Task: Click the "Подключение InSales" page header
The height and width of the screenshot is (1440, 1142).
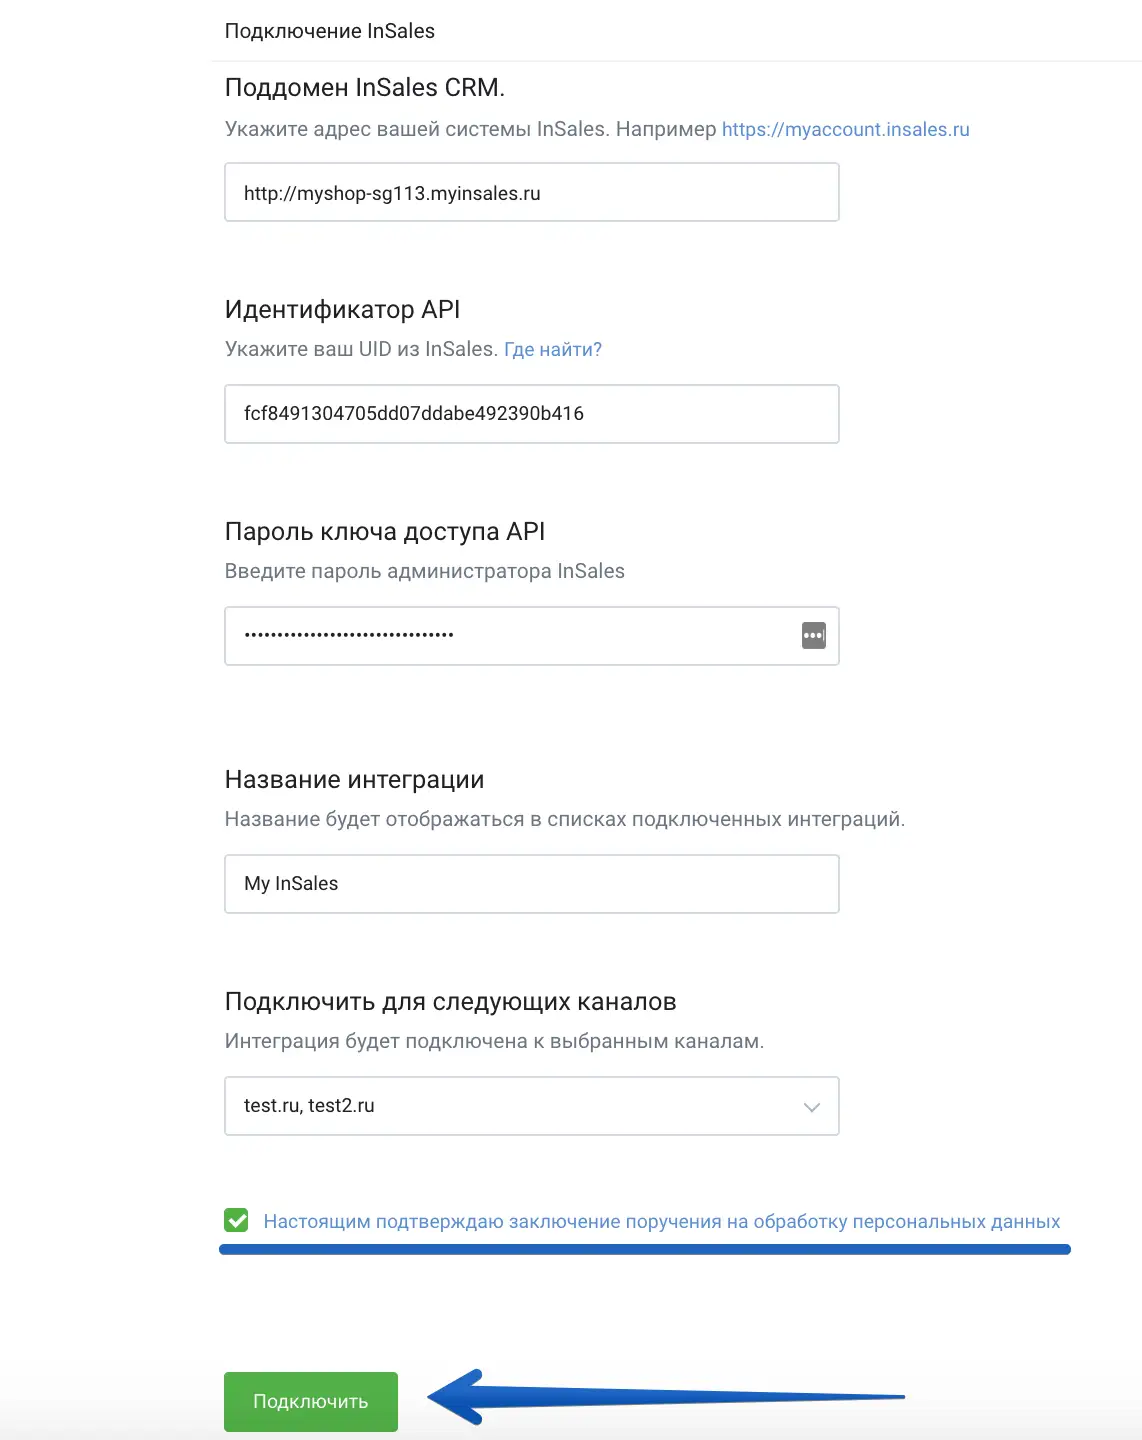Action: click(x=330, y=31)
